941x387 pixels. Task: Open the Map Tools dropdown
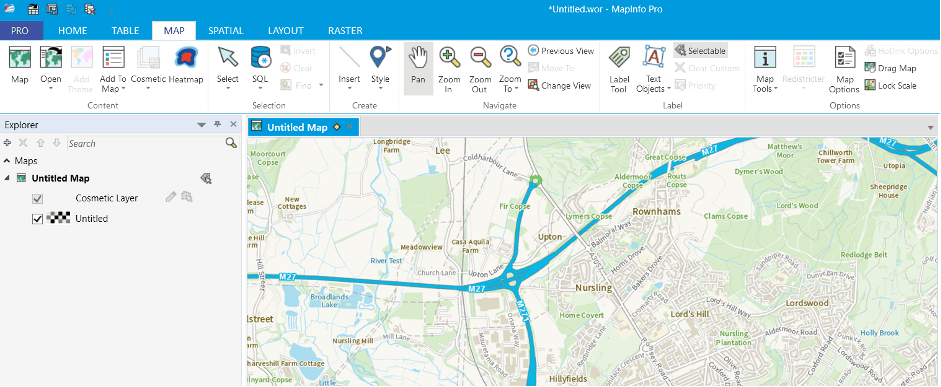click(x=775, y=89)
